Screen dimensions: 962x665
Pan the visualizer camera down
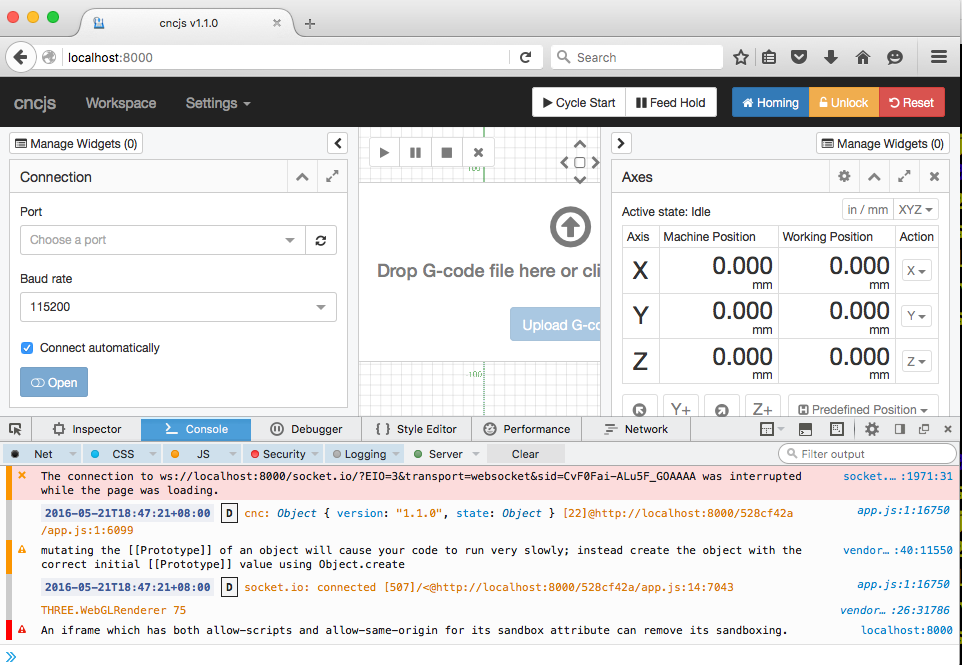(580, 180)
